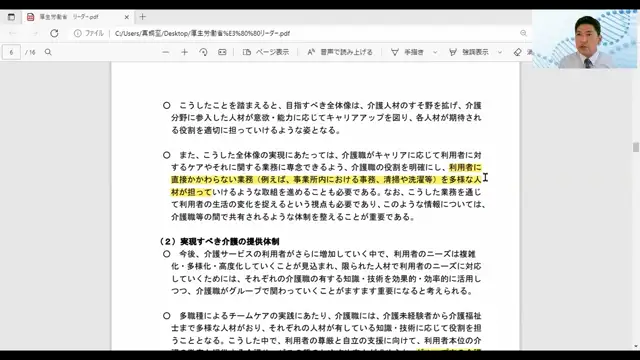Zoom in the PDF with plus

pos(184,52)
